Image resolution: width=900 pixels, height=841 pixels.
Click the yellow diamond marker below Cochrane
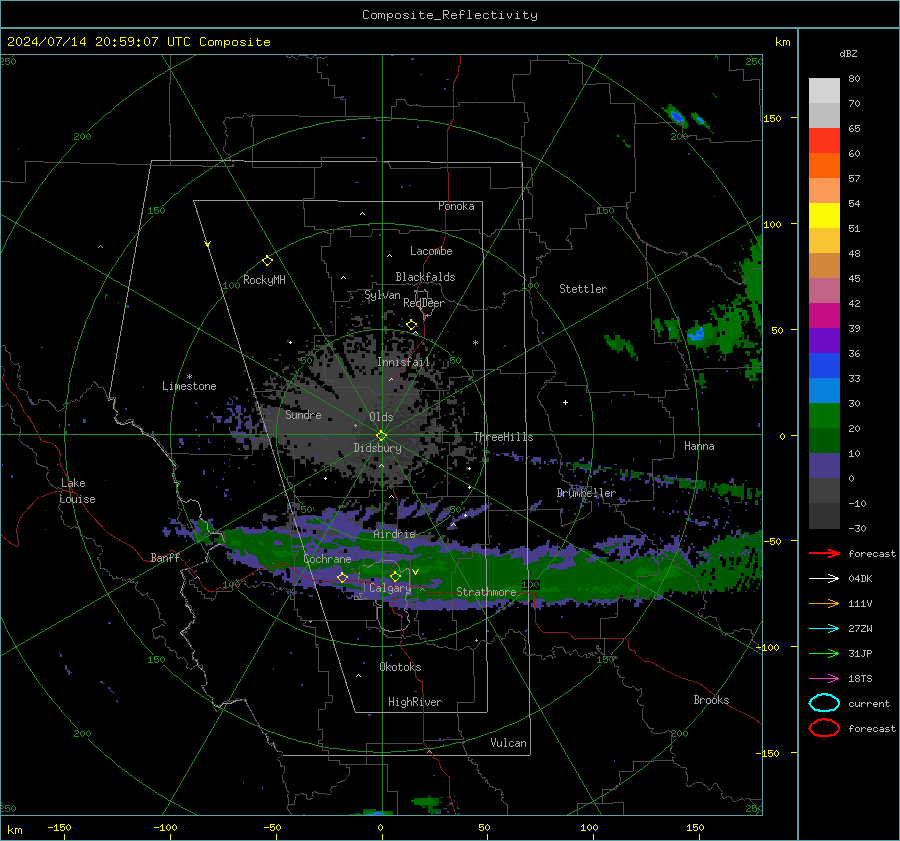point(342,577)
